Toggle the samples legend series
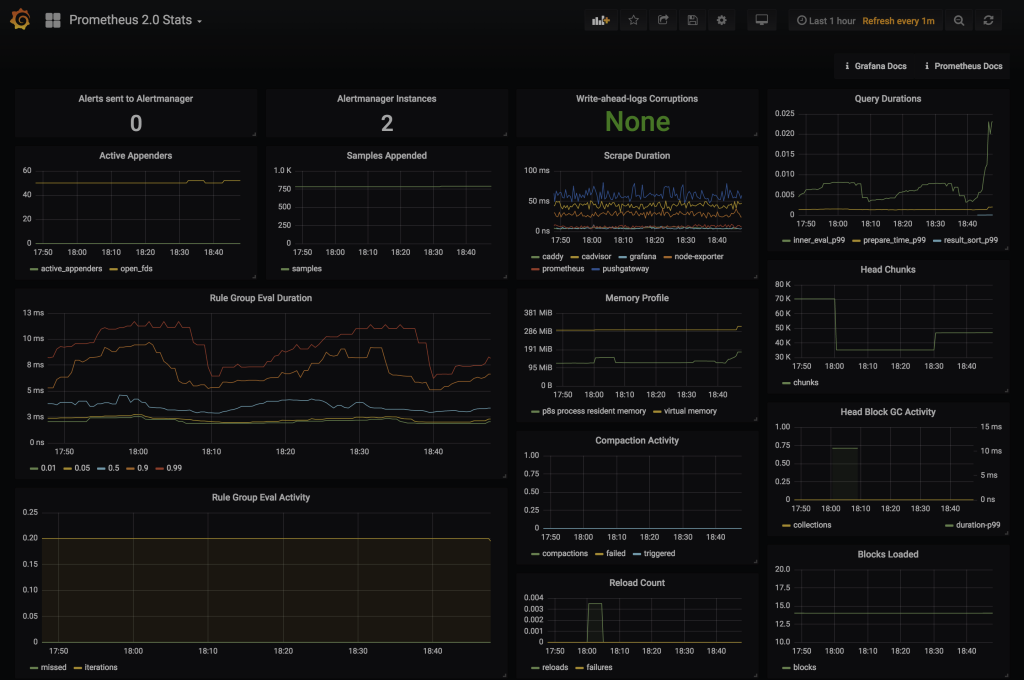 click(x=306, y=268)
